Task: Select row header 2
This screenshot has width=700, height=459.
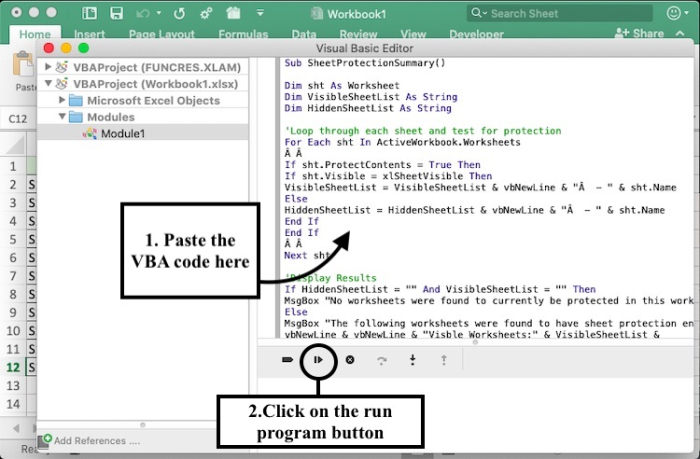Action: 13,184
